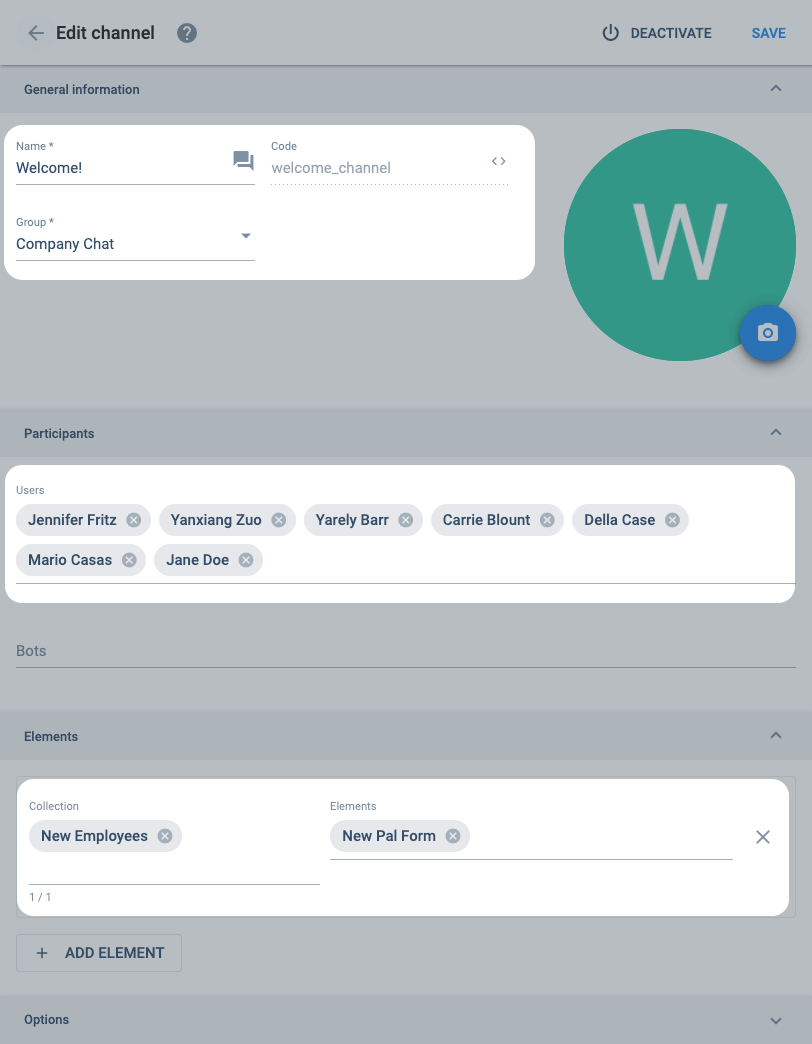
Task: Save the channel changes
Action: (x=769, y=33)
